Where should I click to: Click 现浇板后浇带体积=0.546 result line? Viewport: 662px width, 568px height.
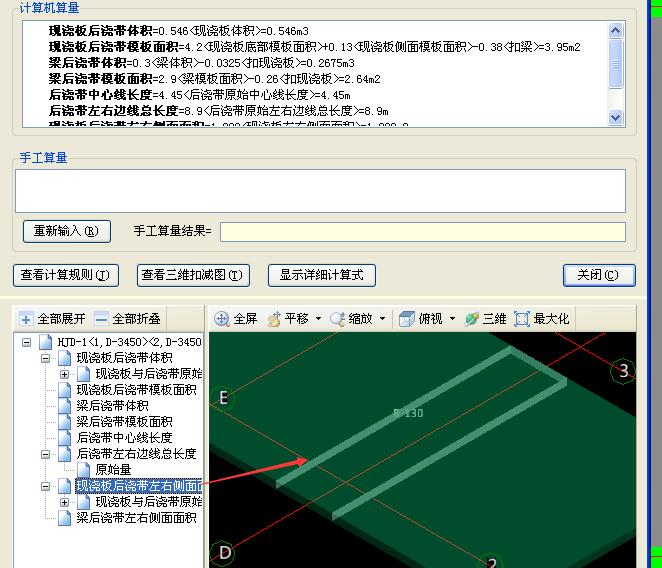(179, 31)
